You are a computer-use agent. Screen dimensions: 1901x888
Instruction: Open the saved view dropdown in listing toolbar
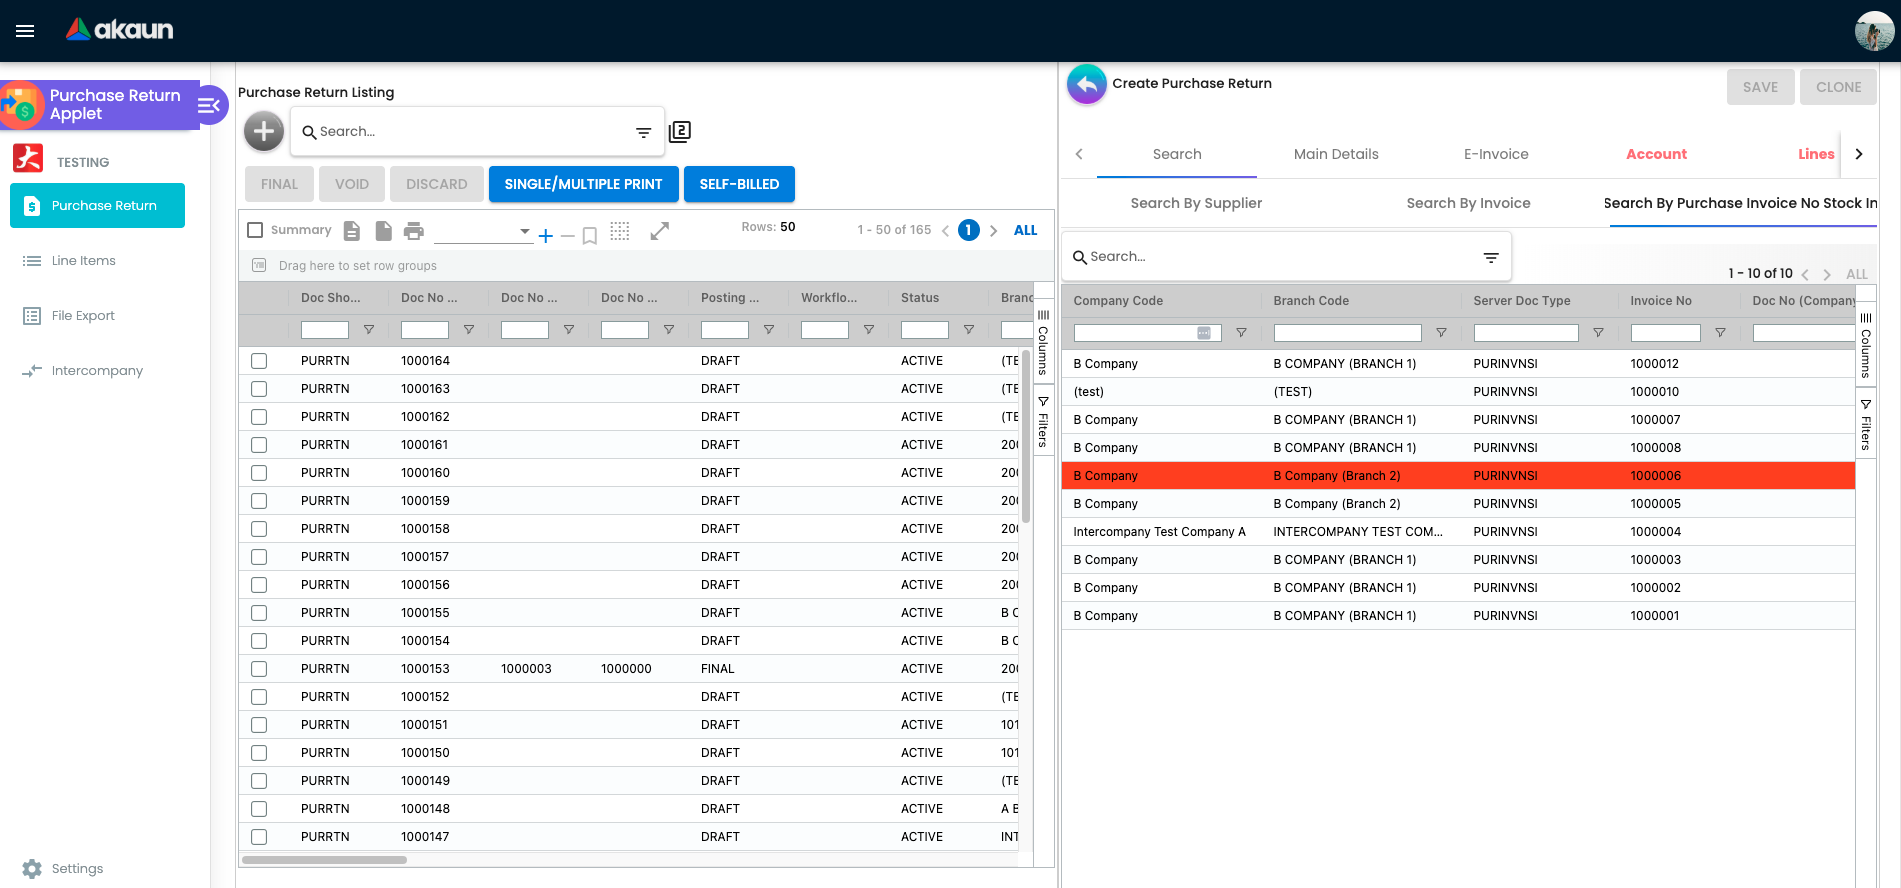(x=483, y=232)
